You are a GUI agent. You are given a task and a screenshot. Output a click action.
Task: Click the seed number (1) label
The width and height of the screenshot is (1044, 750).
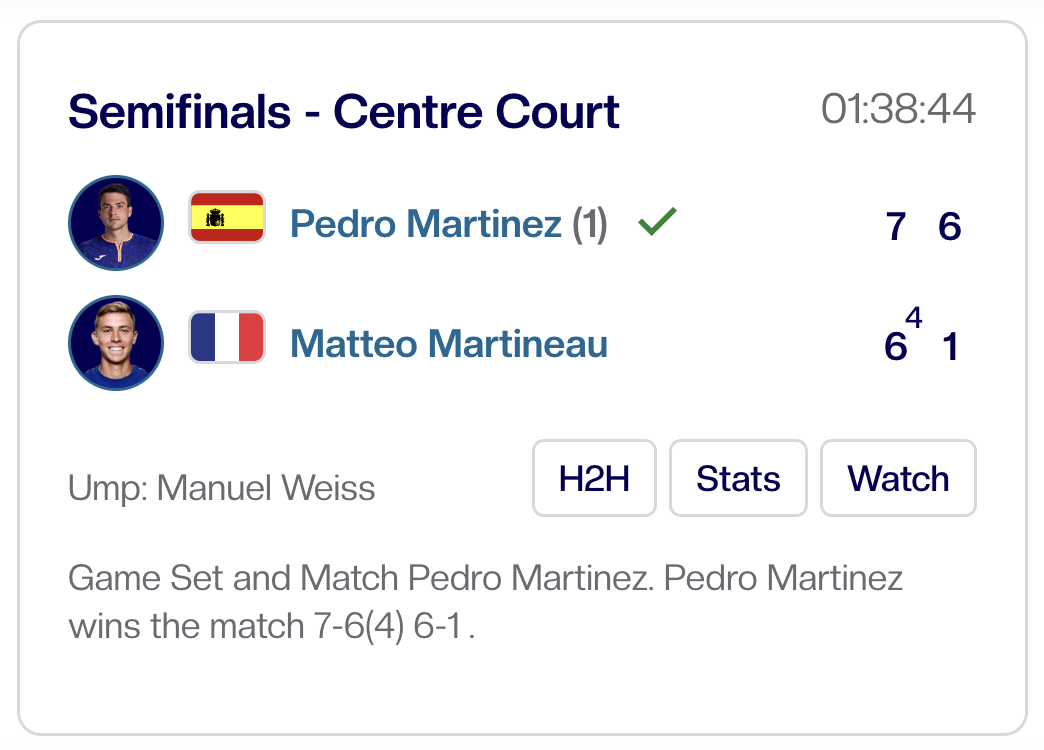point(590,224)
